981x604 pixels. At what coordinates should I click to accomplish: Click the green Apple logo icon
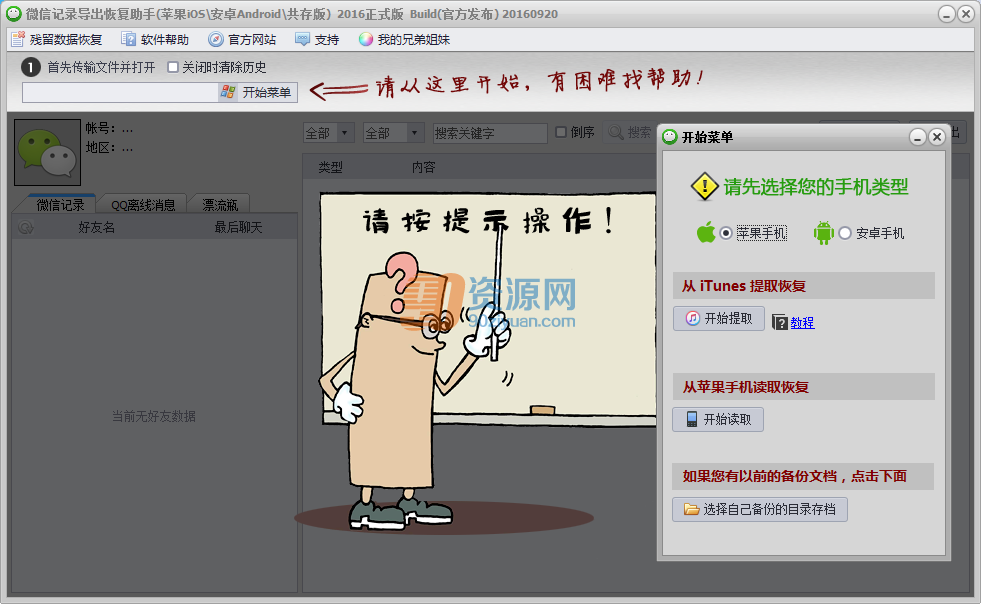click(x=706, y=232)
